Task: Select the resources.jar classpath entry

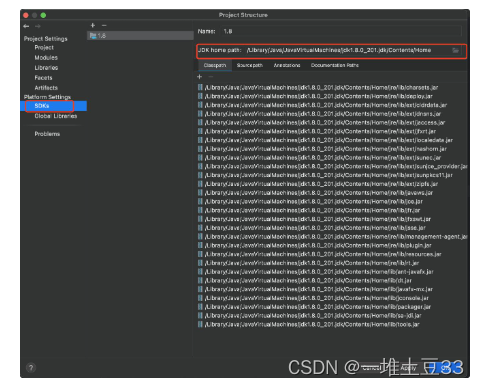Action: click(320, 254)
